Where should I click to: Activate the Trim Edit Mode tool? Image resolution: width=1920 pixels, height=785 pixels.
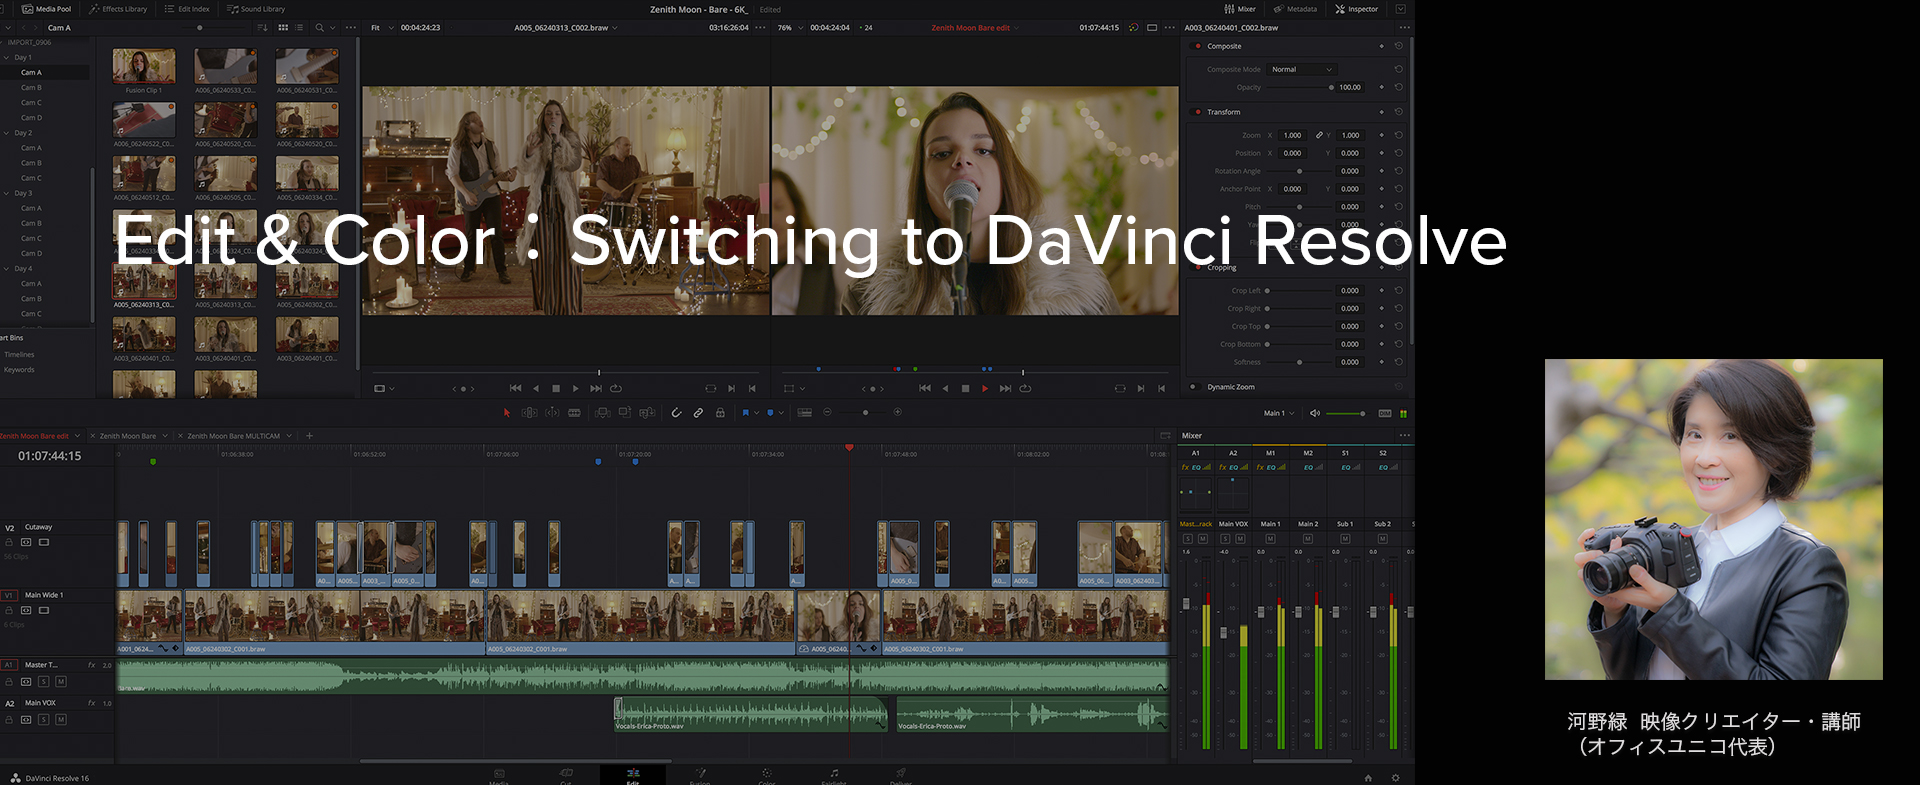(x=529, y=412)
